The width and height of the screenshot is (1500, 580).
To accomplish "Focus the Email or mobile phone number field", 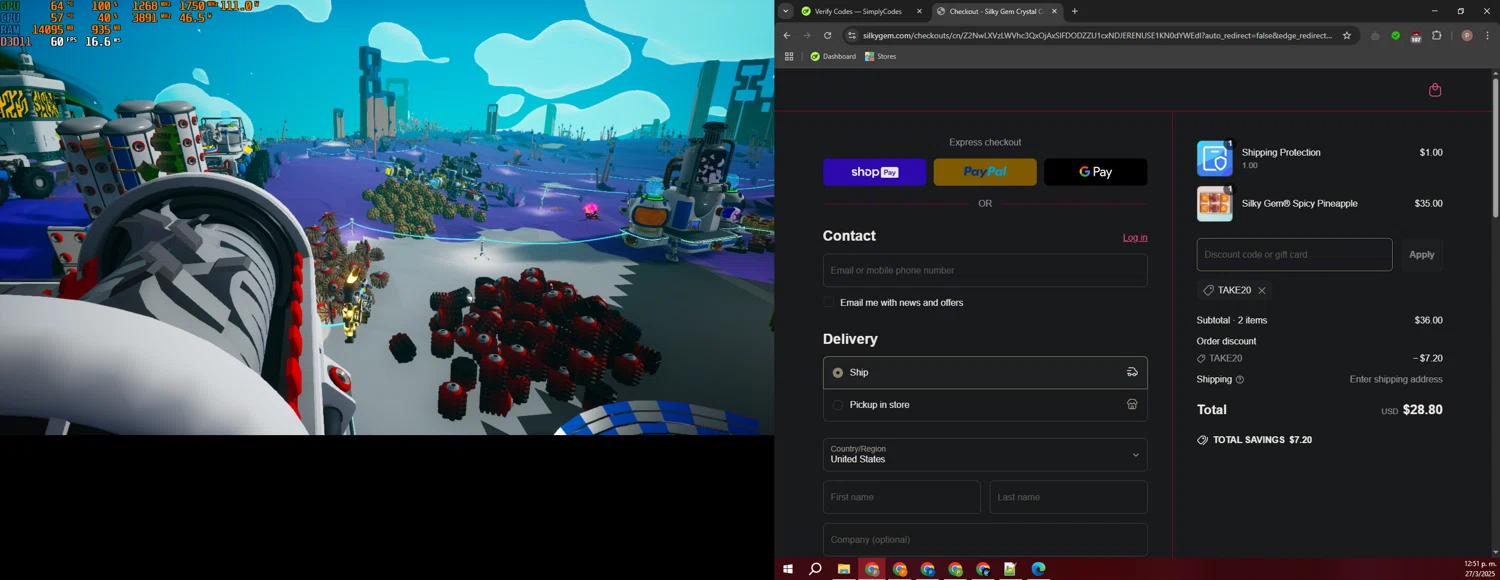I will 985,270.
